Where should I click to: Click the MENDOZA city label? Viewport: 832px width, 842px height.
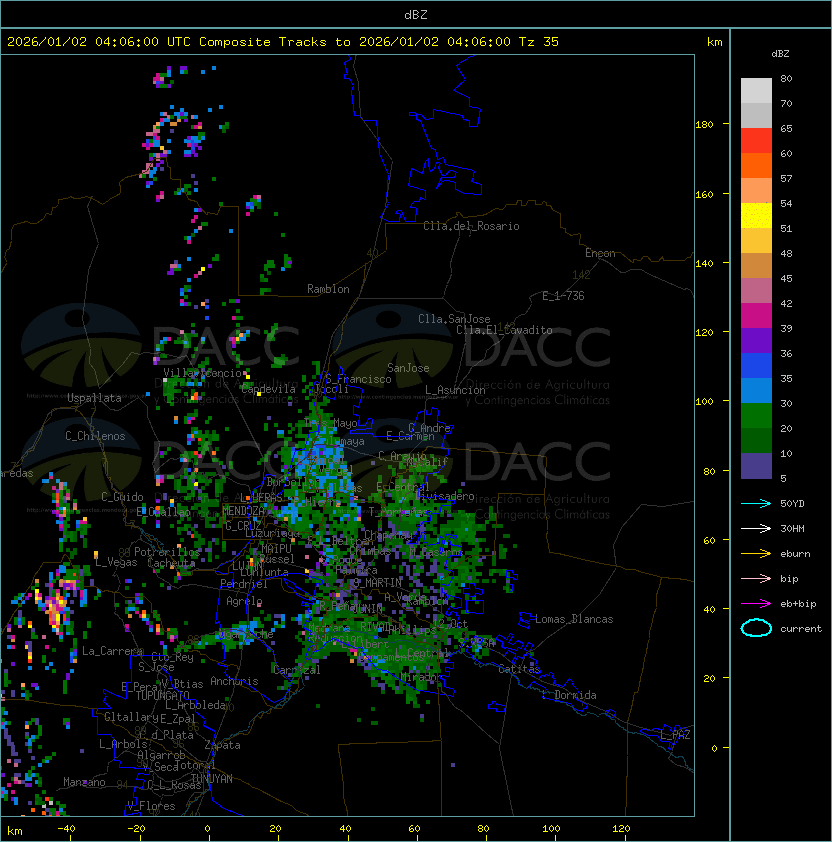point(243,510)
